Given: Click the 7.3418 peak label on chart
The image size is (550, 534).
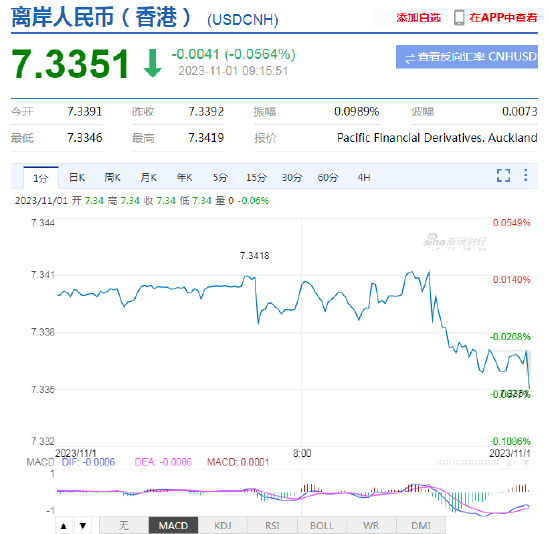Looking at the screenshot, I should [x=255, y=256].
